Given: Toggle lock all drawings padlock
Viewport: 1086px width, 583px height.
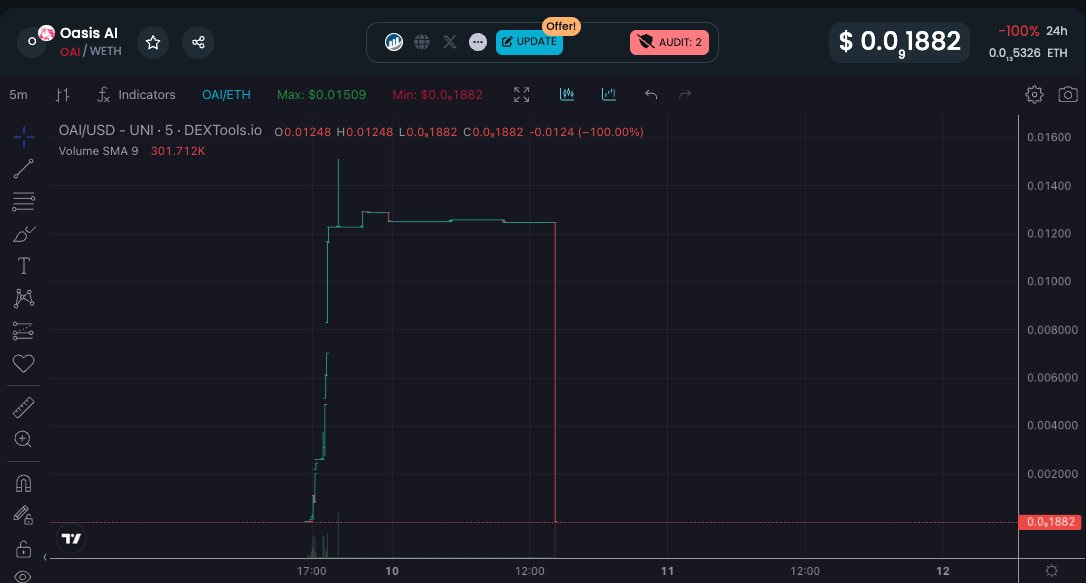Looking at the screenshot, I should tap(24, 549).
